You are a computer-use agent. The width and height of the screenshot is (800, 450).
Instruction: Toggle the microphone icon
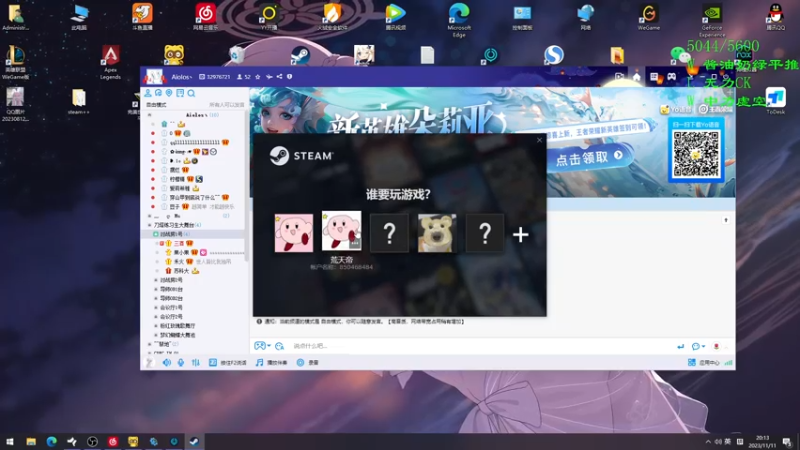pyautogui.click(x=181, y=362)
